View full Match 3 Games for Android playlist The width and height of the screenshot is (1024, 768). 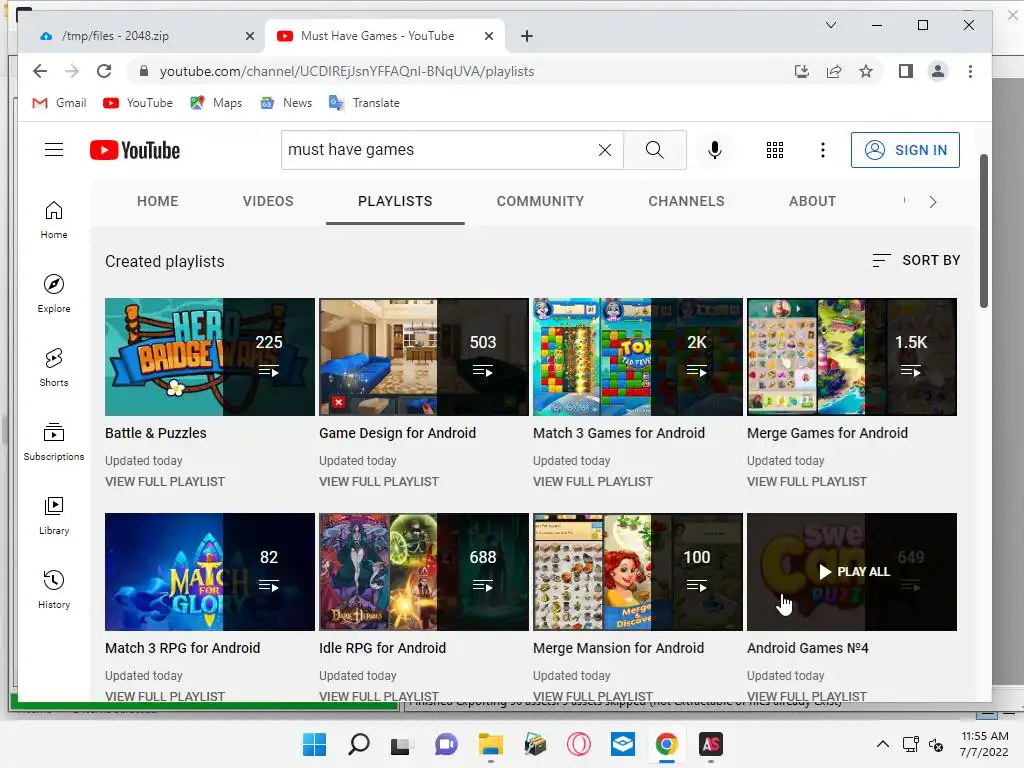pyautogui.click(x=593, y=481)
